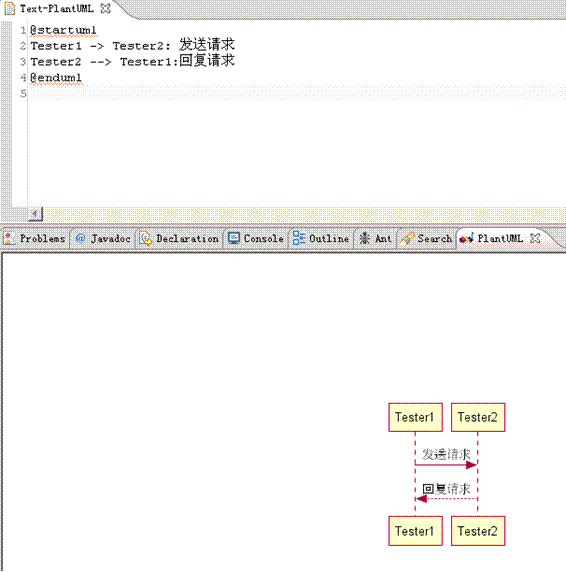Click the line 'Tester1 -> Tester2: 发送请求'
Screen dimensions: 566x572
(132, 46)
